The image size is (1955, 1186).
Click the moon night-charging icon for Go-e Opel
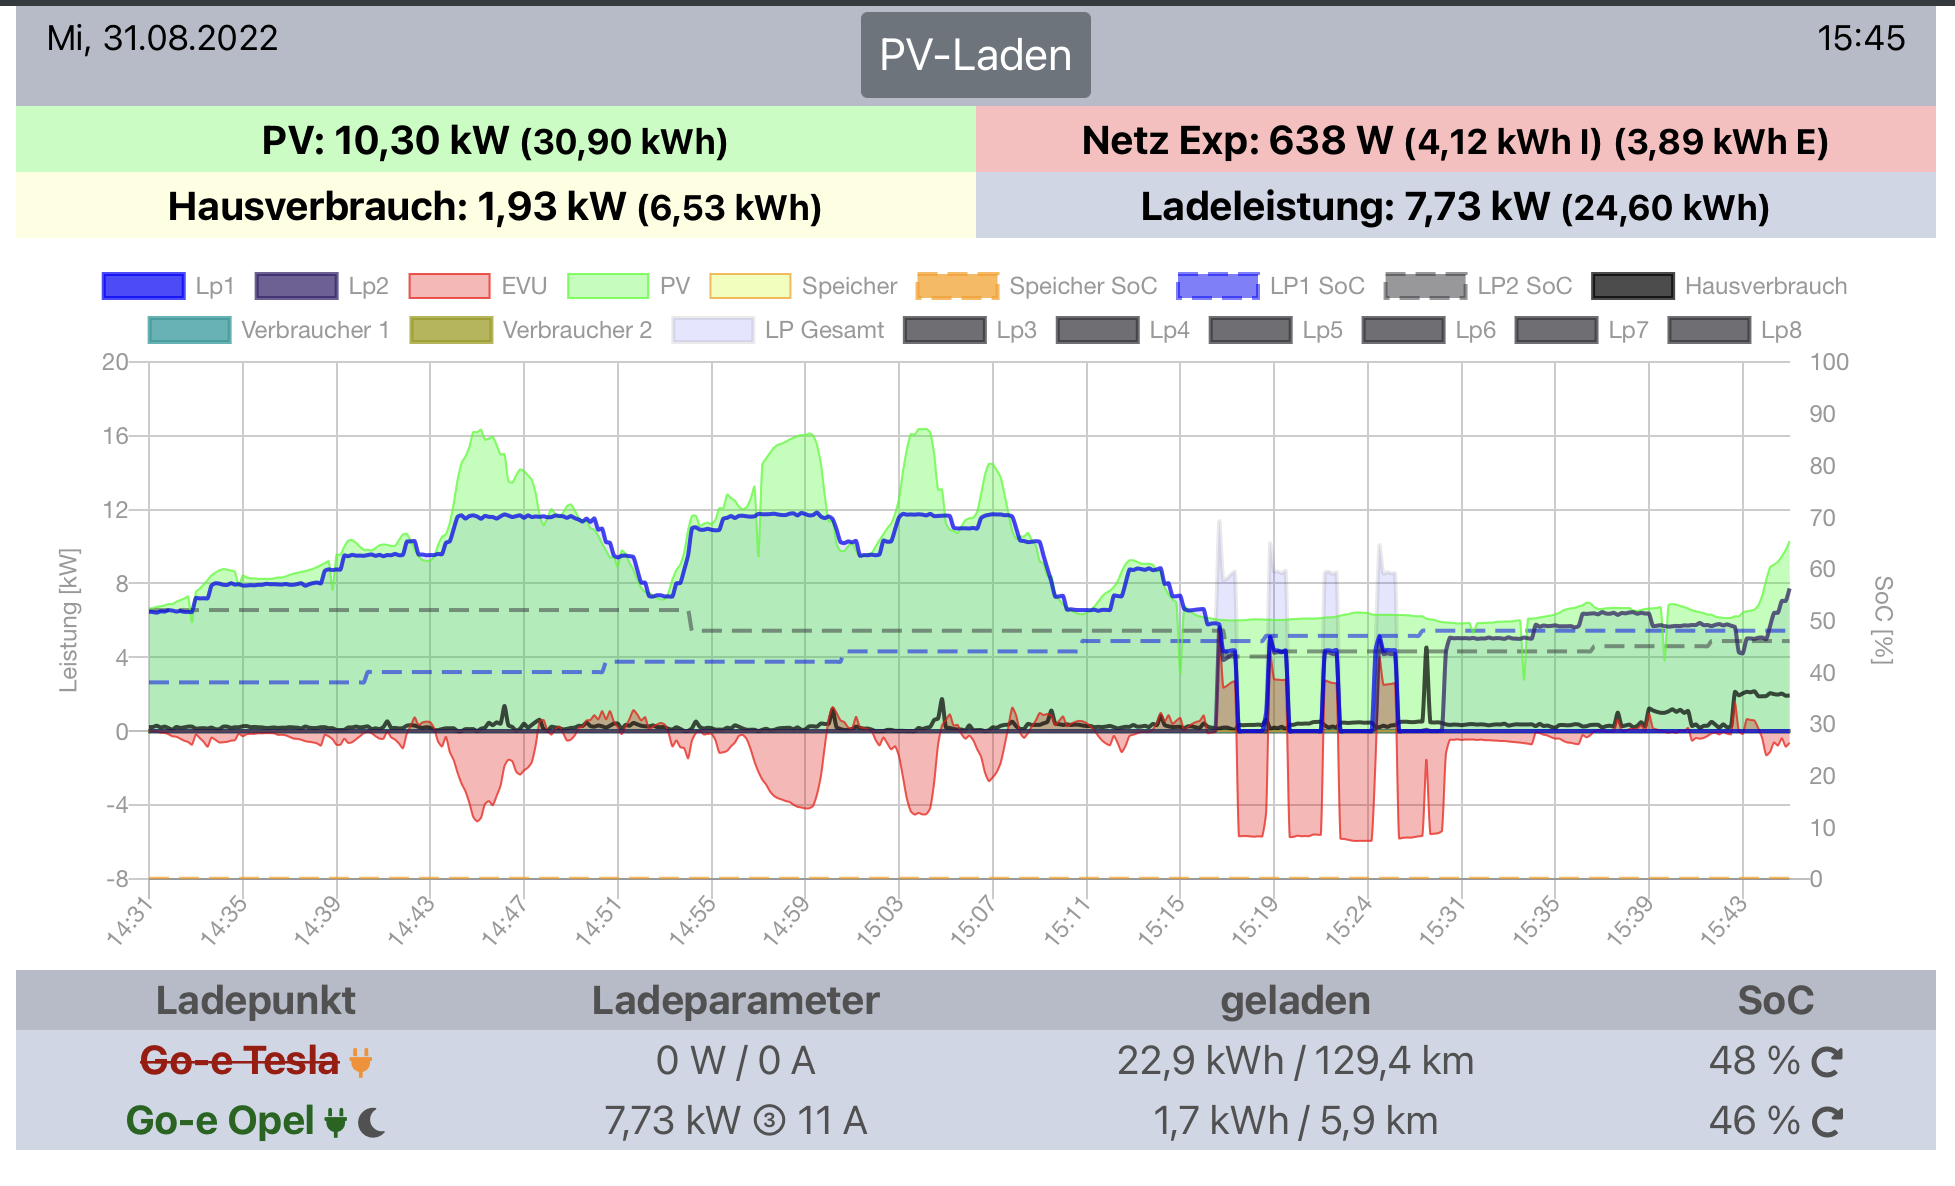click(x=372, y=1122)
